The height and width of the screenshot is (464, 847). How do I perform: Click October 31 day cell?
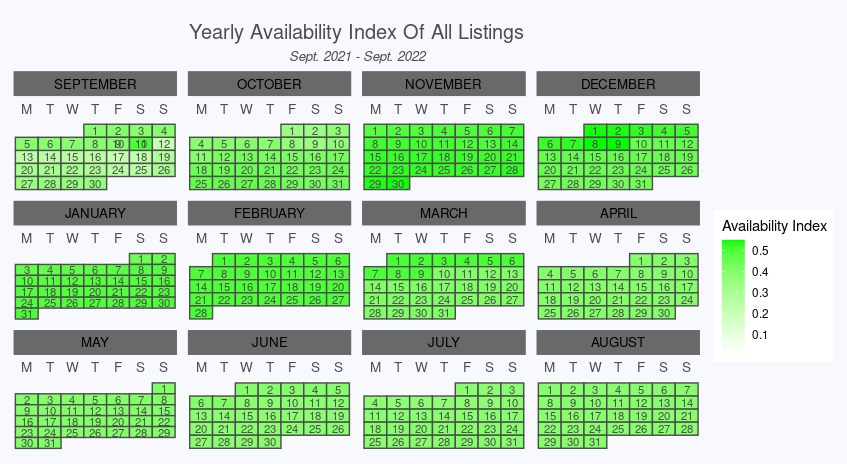click(338, 184)
